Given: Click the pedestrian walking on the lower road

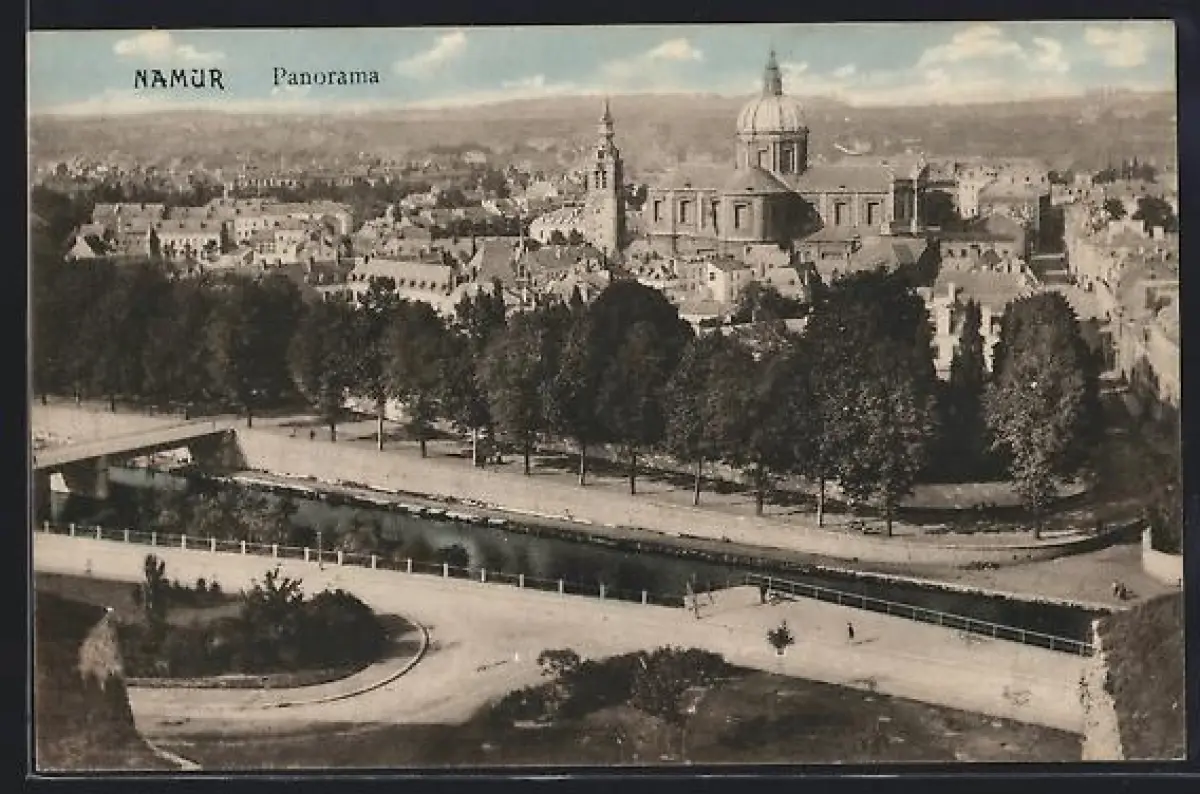Looking at the screenshot, I should [x=850, y=631].
